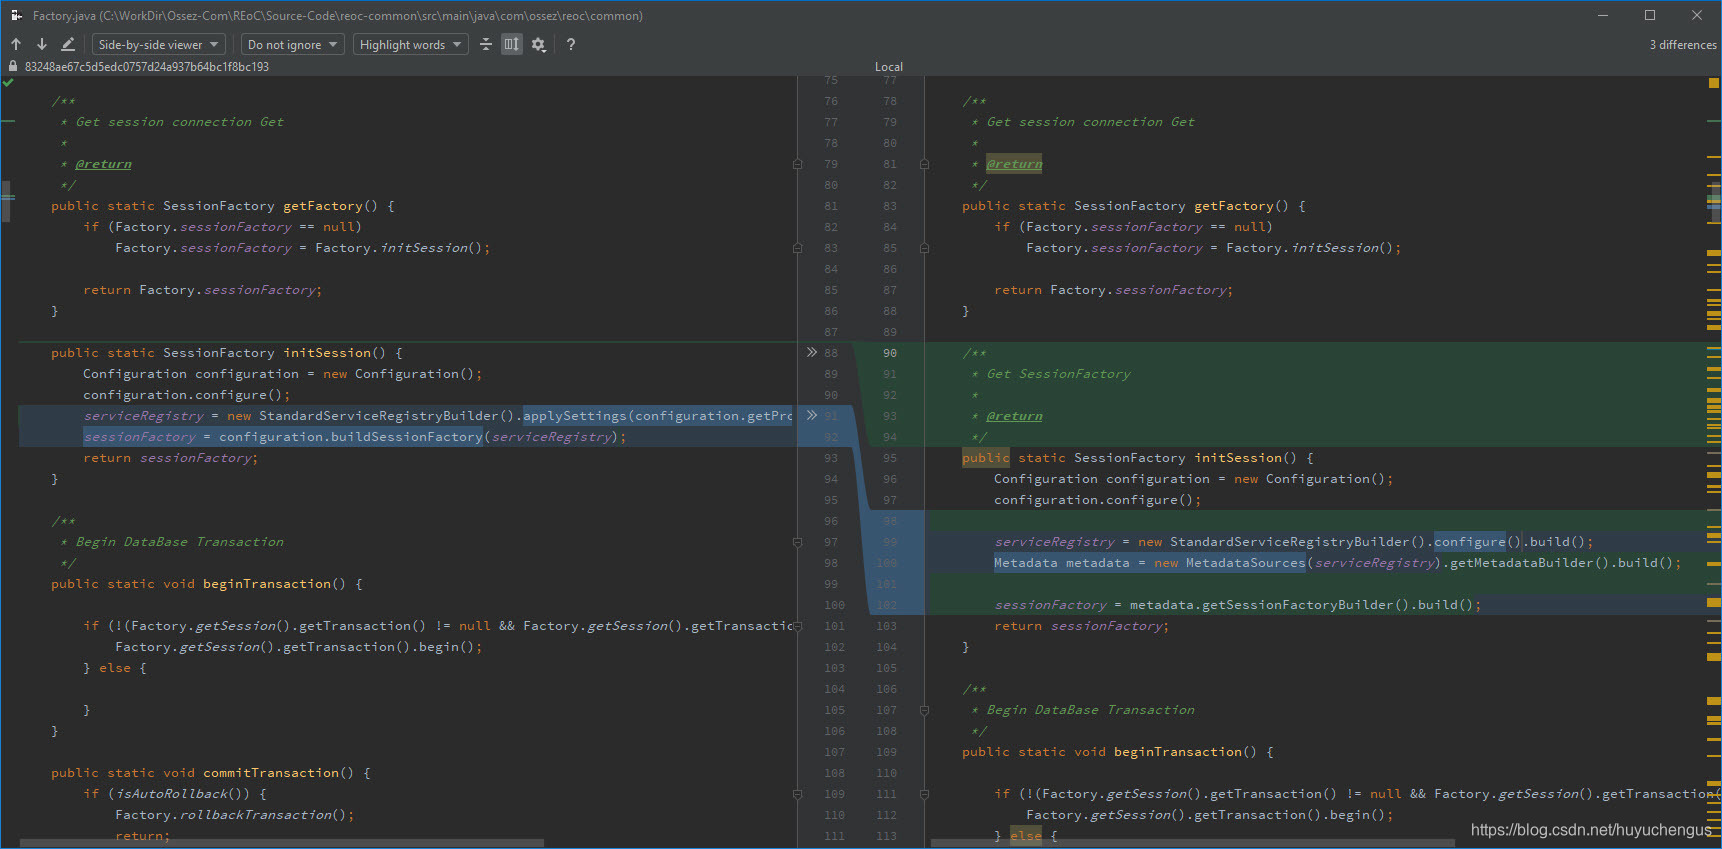Click the green checkmark inspection icon
The width and height of the screenshot is (1722, 849).
(x=9, y=83)
